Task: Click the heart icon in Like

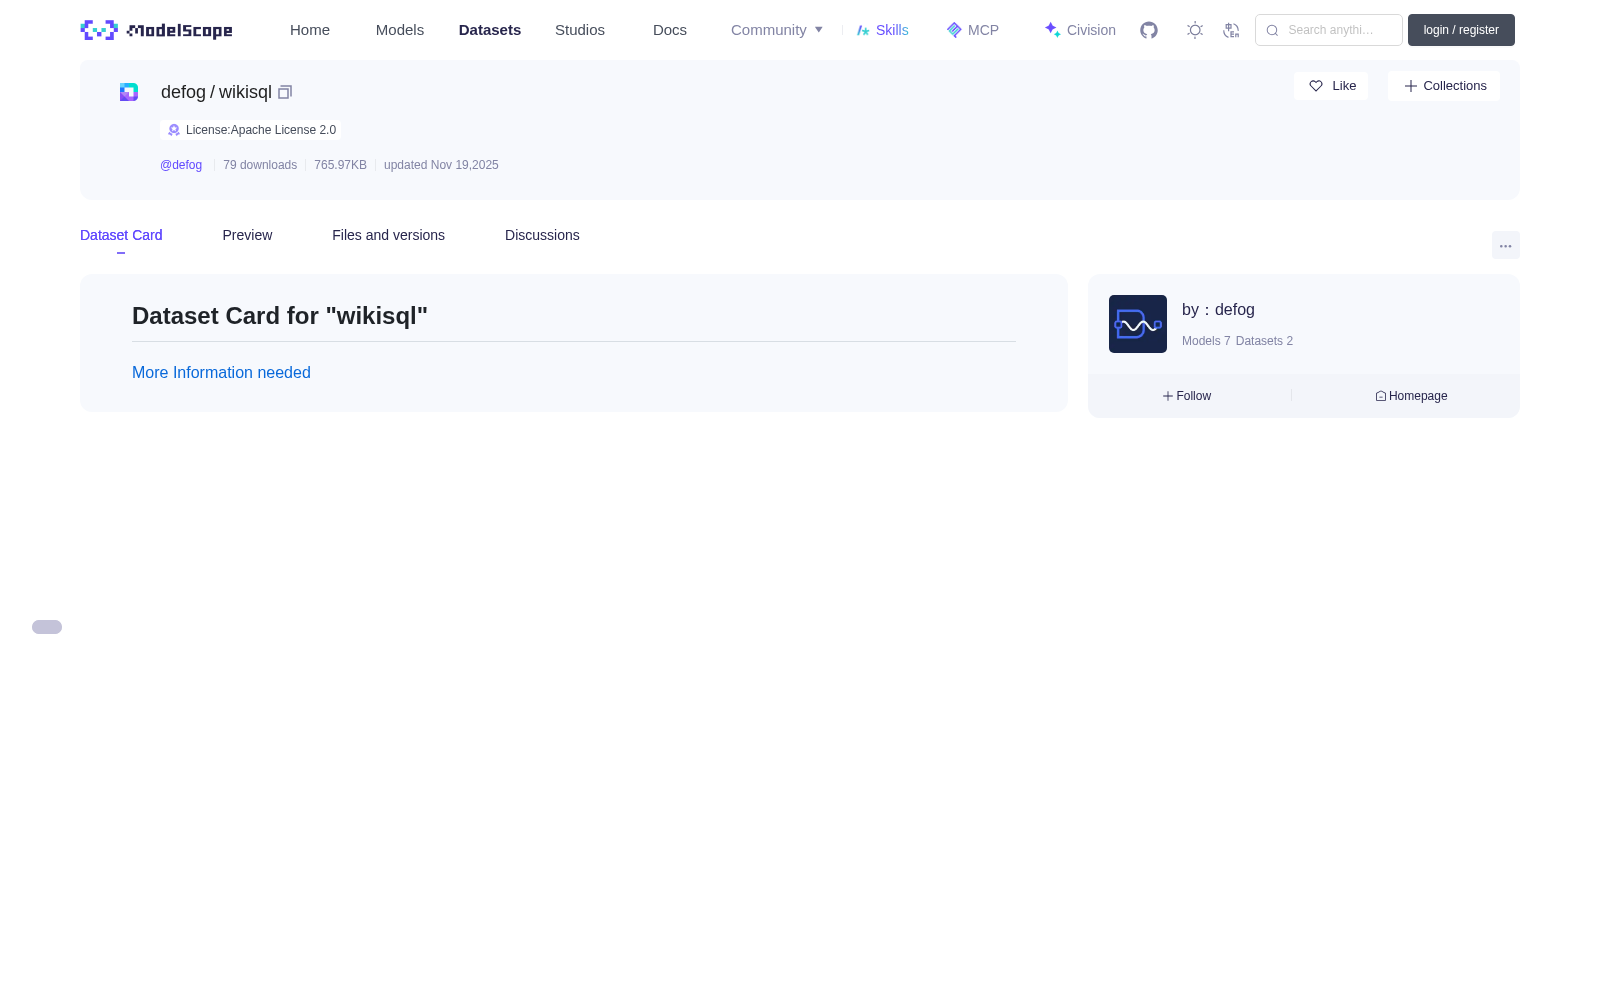Action: (x=1316, y=86)
